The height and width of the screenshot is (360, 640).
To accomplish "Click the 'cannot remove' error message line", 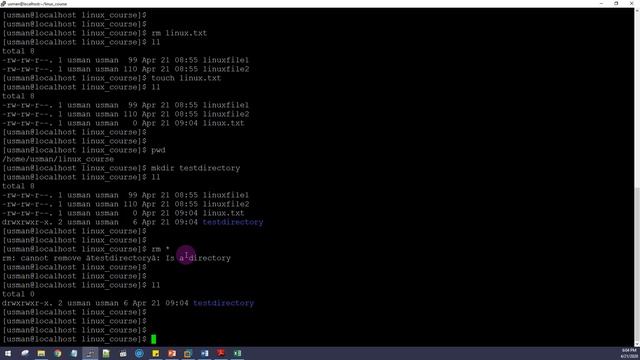I will point(116,258).
